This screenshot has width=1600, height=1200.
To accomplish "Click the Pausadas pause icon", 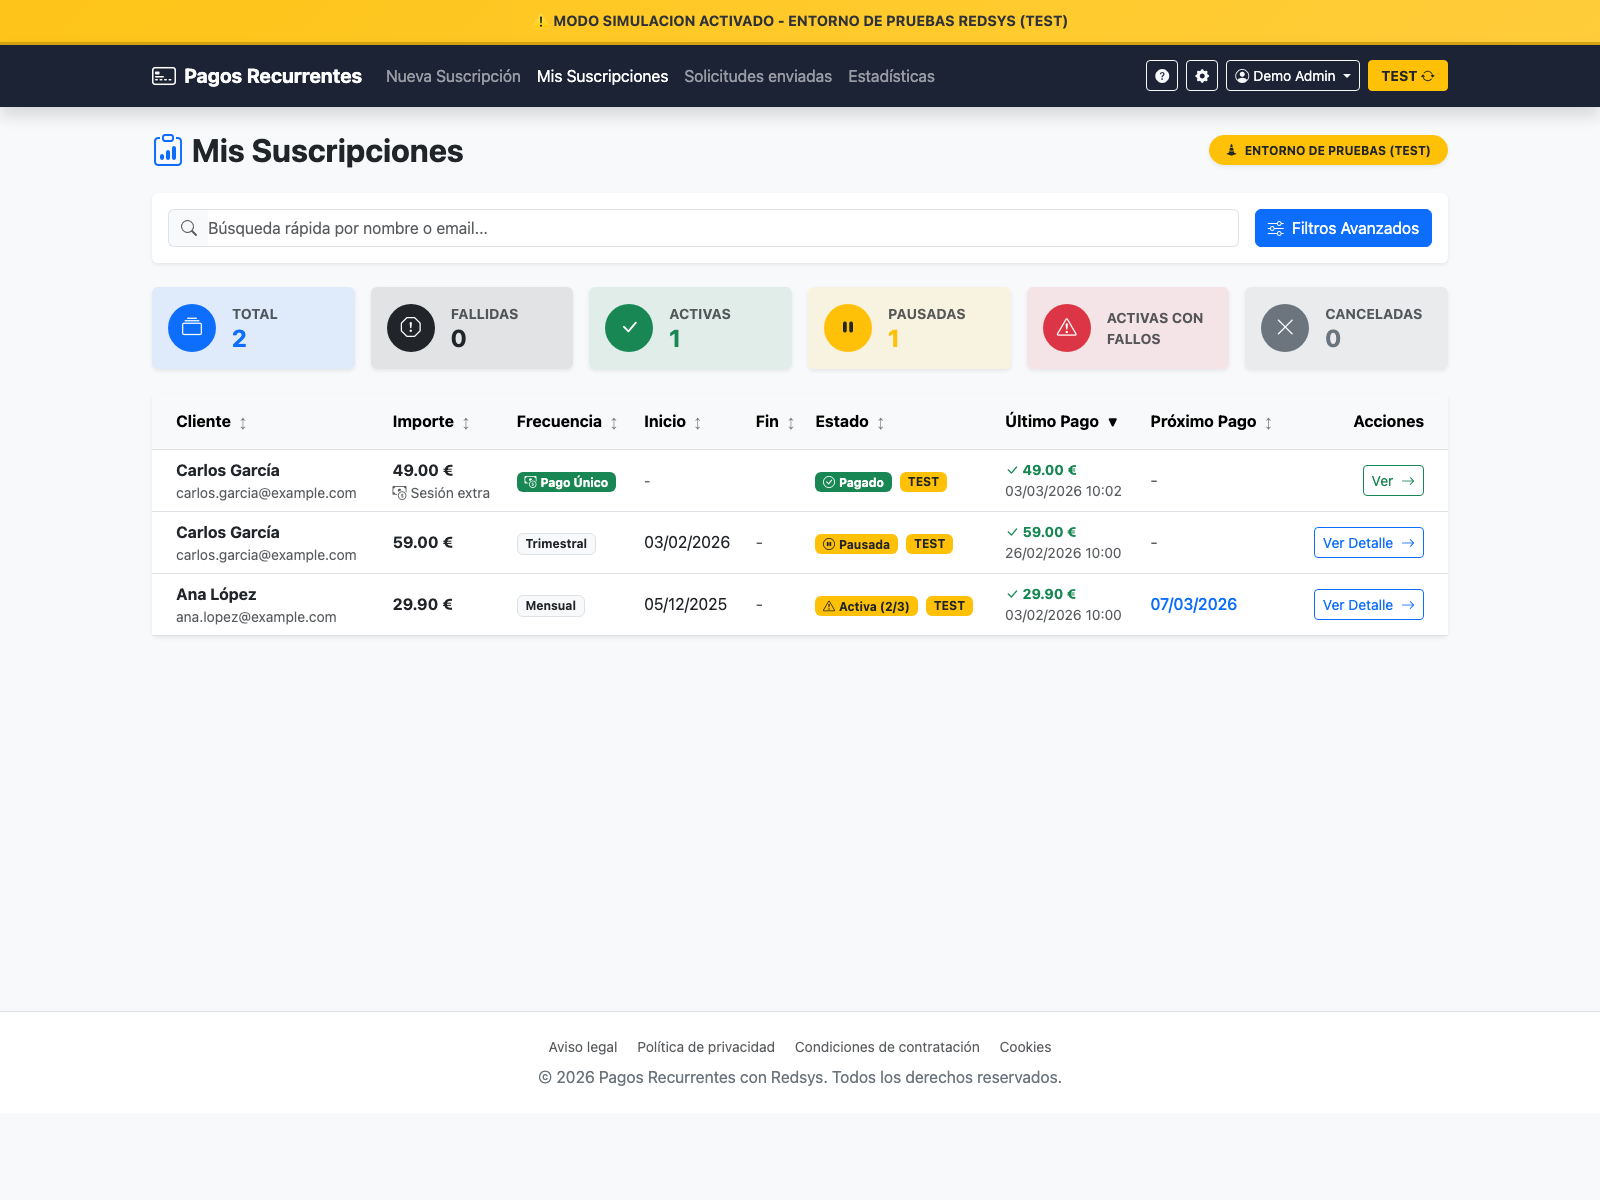I will click(x=847, y=327).
